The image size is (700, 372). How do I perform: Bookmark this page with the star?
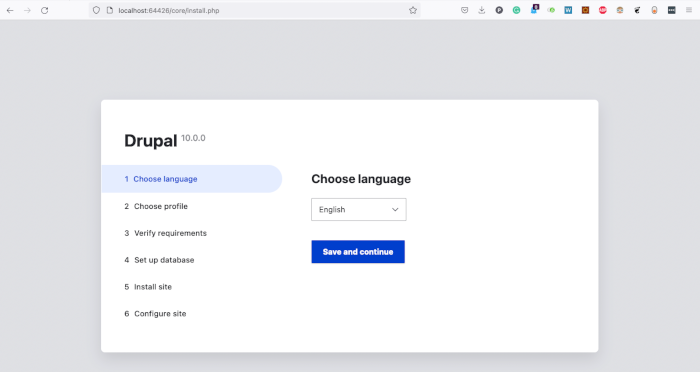pos(413,10)
